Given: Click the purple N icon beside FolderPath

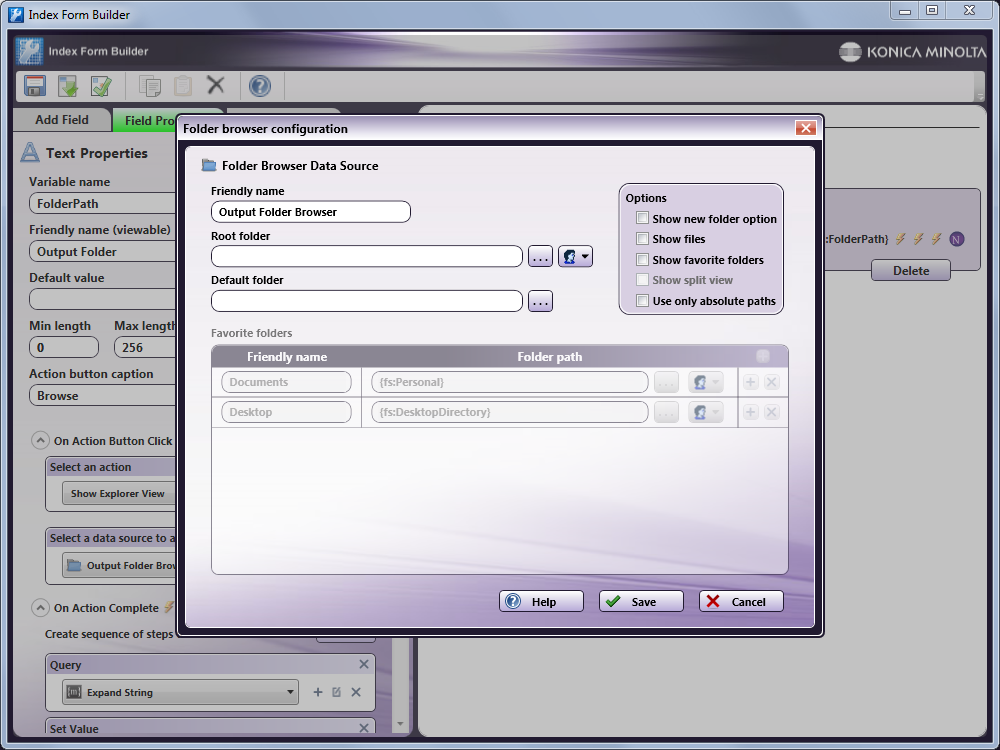Looking at the screenshot, I should click(956, 239).
